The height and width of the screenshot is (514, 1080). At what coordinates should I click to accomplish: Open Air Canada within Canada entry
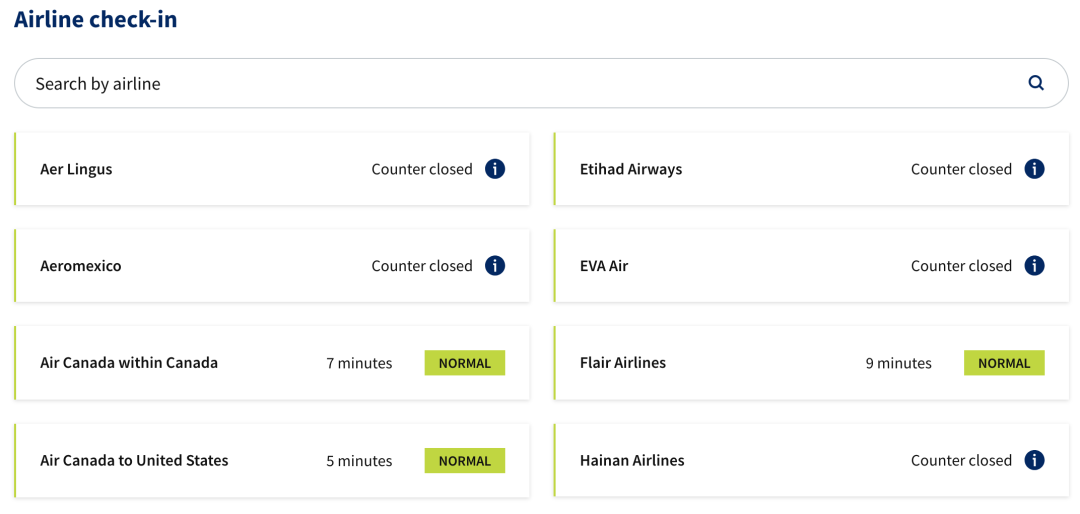[272, 363]
